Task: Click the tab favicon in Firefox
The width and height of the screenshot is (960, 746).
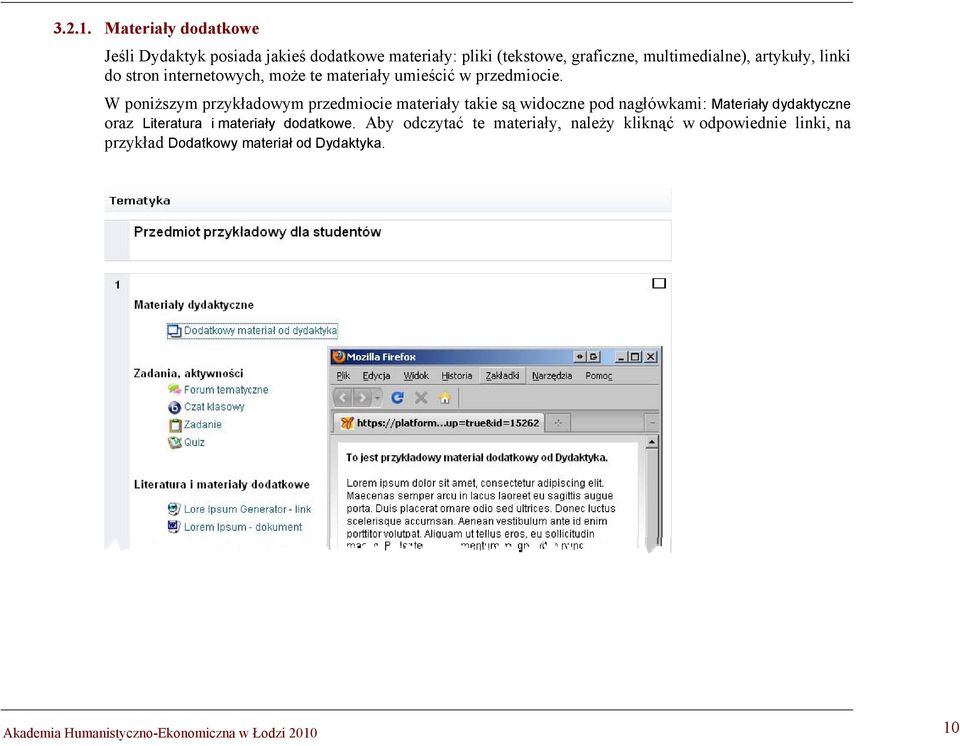Action: click(347, 423)
